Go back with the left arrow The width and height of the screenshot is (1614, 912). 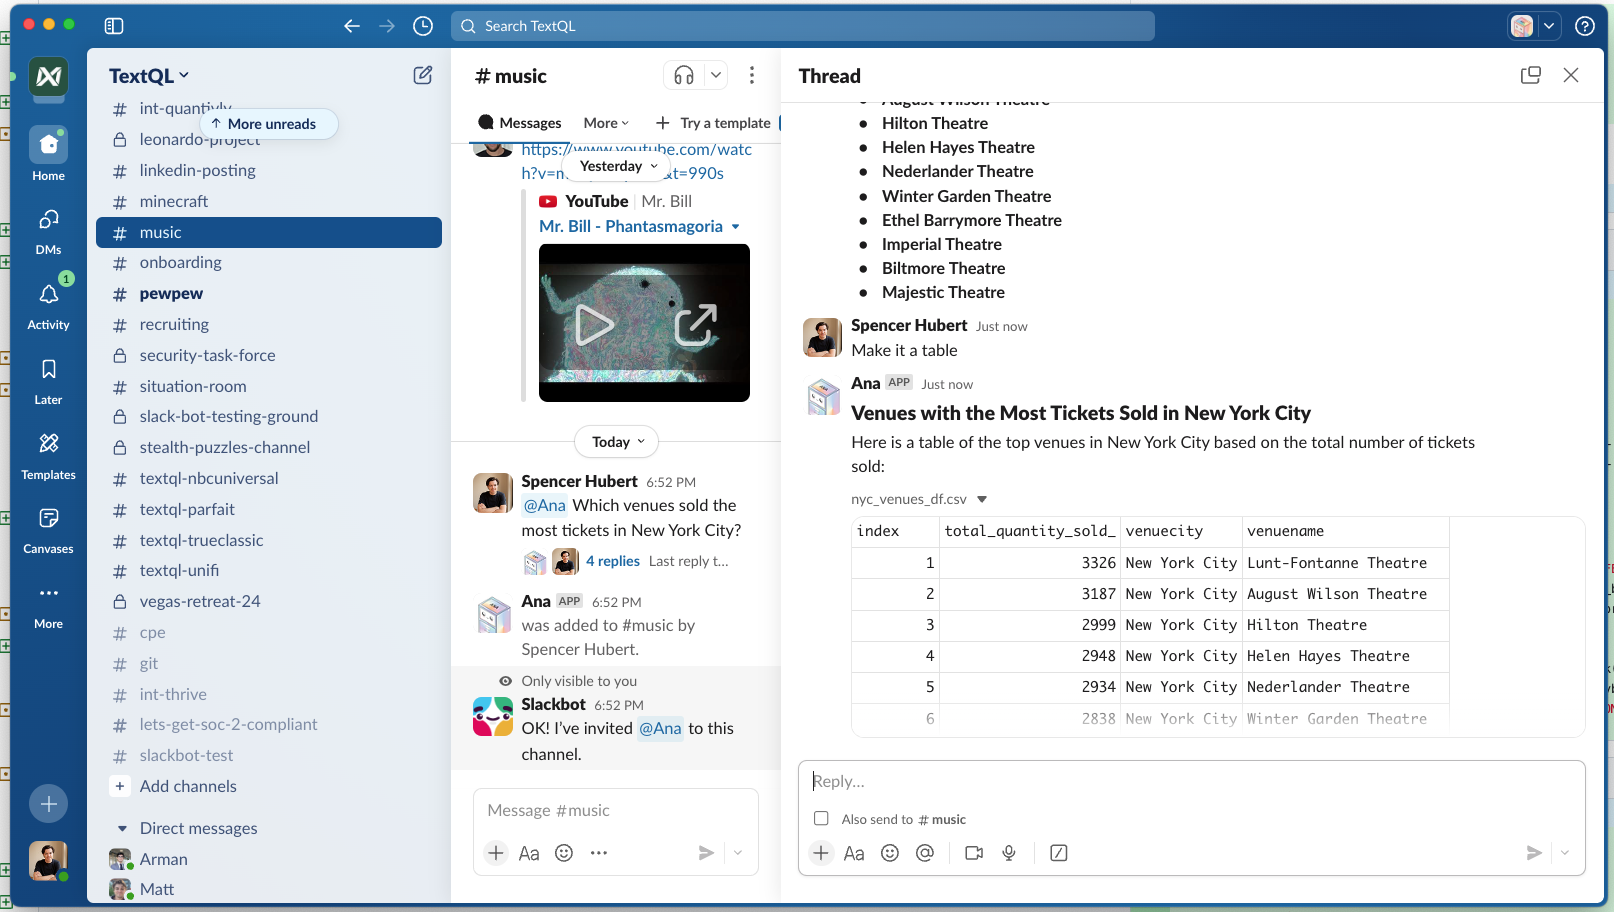(352, 26)
